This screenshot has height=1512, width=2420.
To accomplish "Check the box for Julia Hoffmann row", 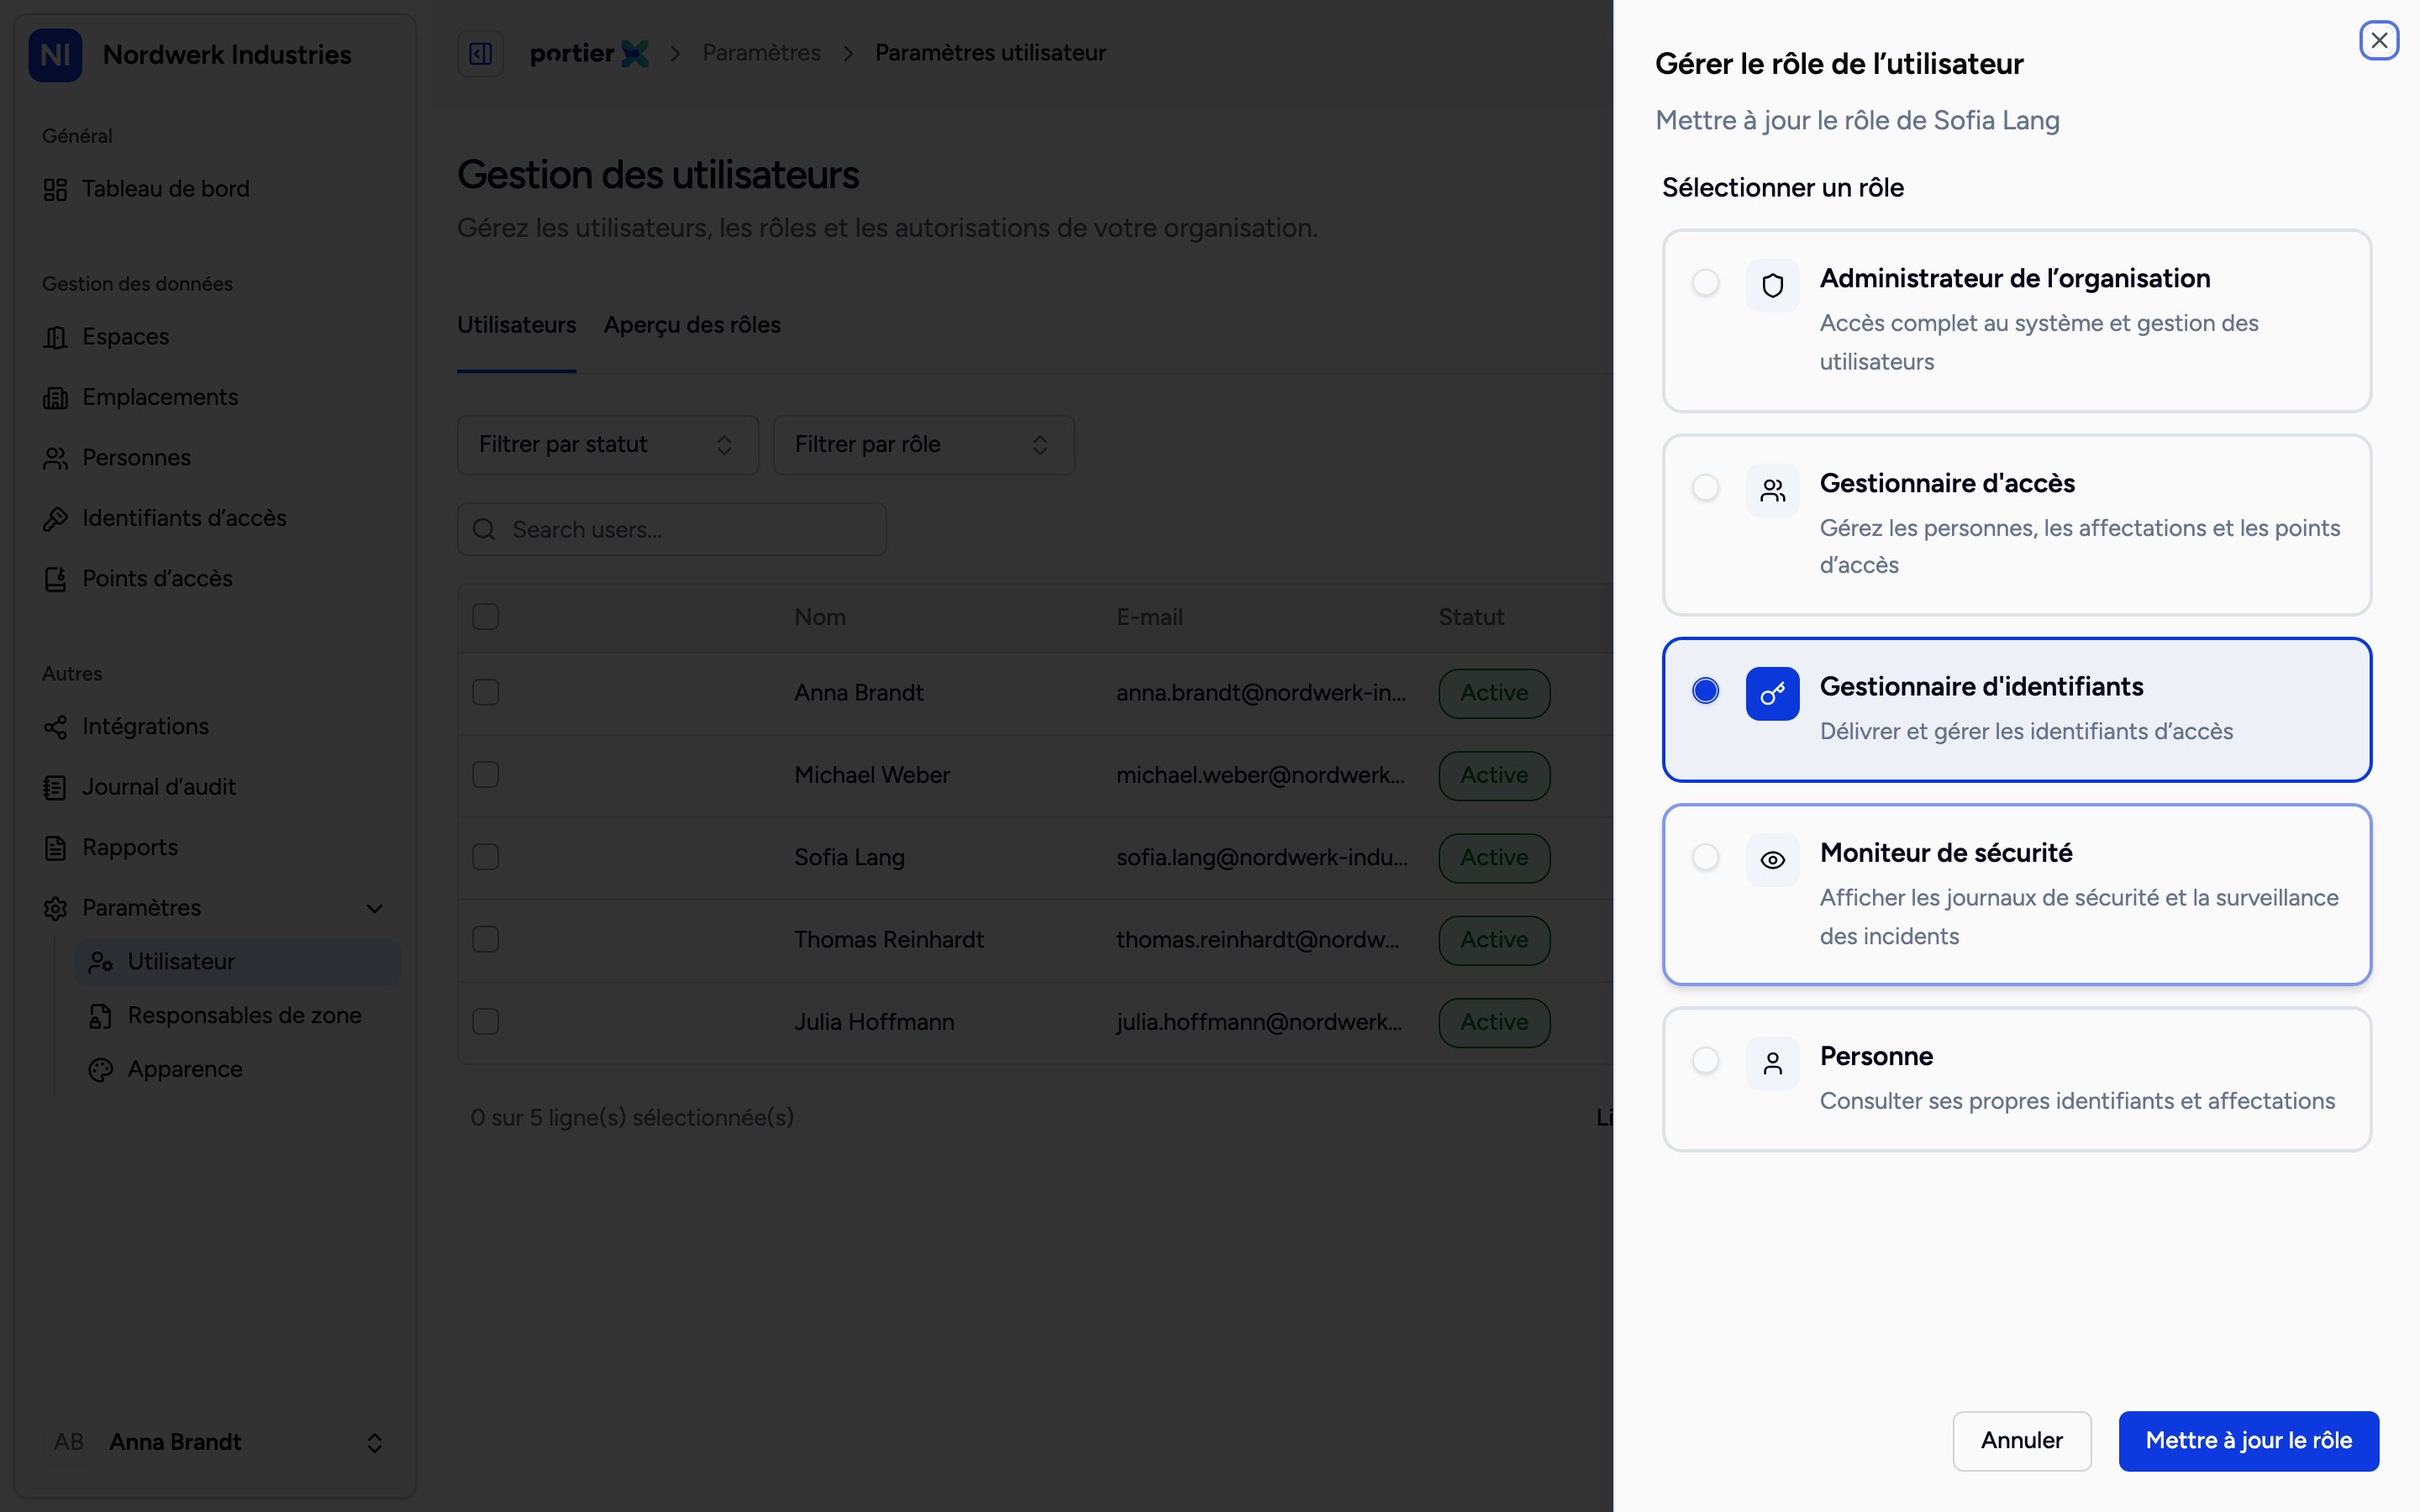I will coord(485,1022).
